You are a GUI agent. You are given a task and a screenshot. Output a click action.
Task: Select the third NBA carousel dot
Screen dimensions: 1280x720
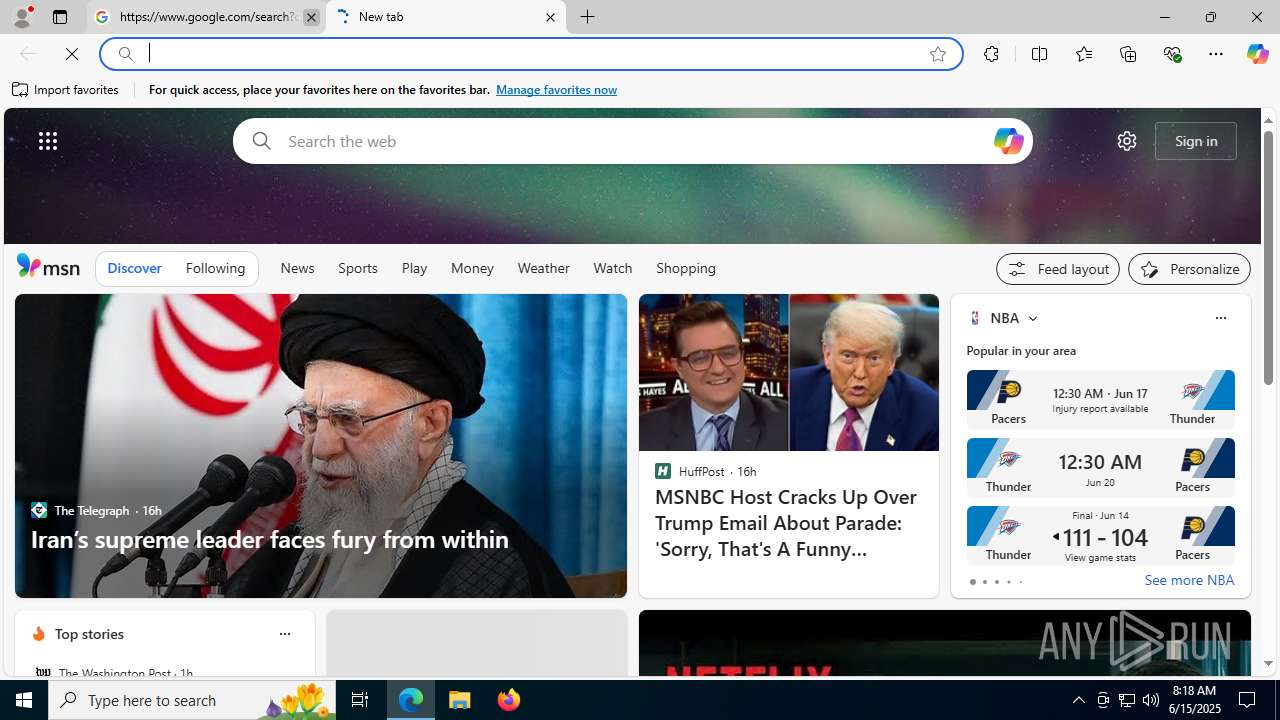click(x=996, y=582)
